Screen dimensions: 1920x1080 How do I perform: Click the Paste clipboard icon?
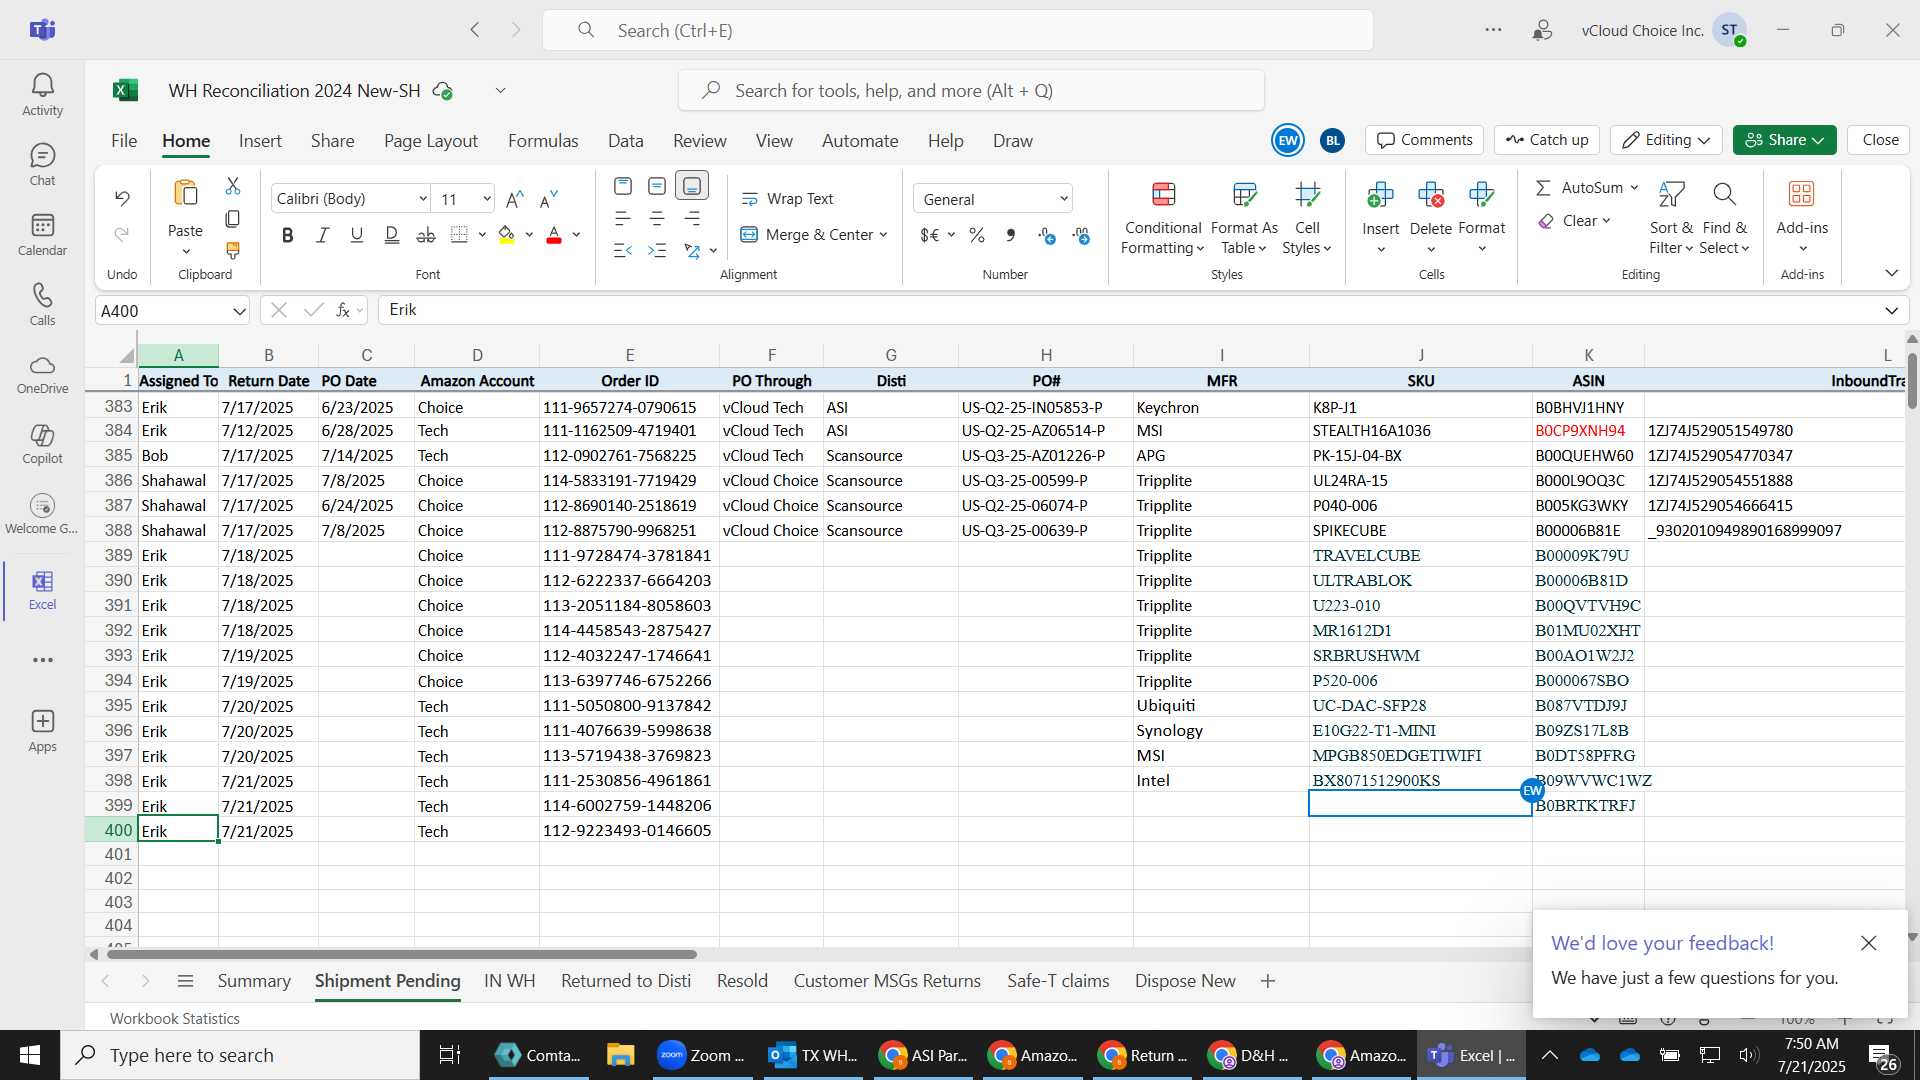pos(185,192)
